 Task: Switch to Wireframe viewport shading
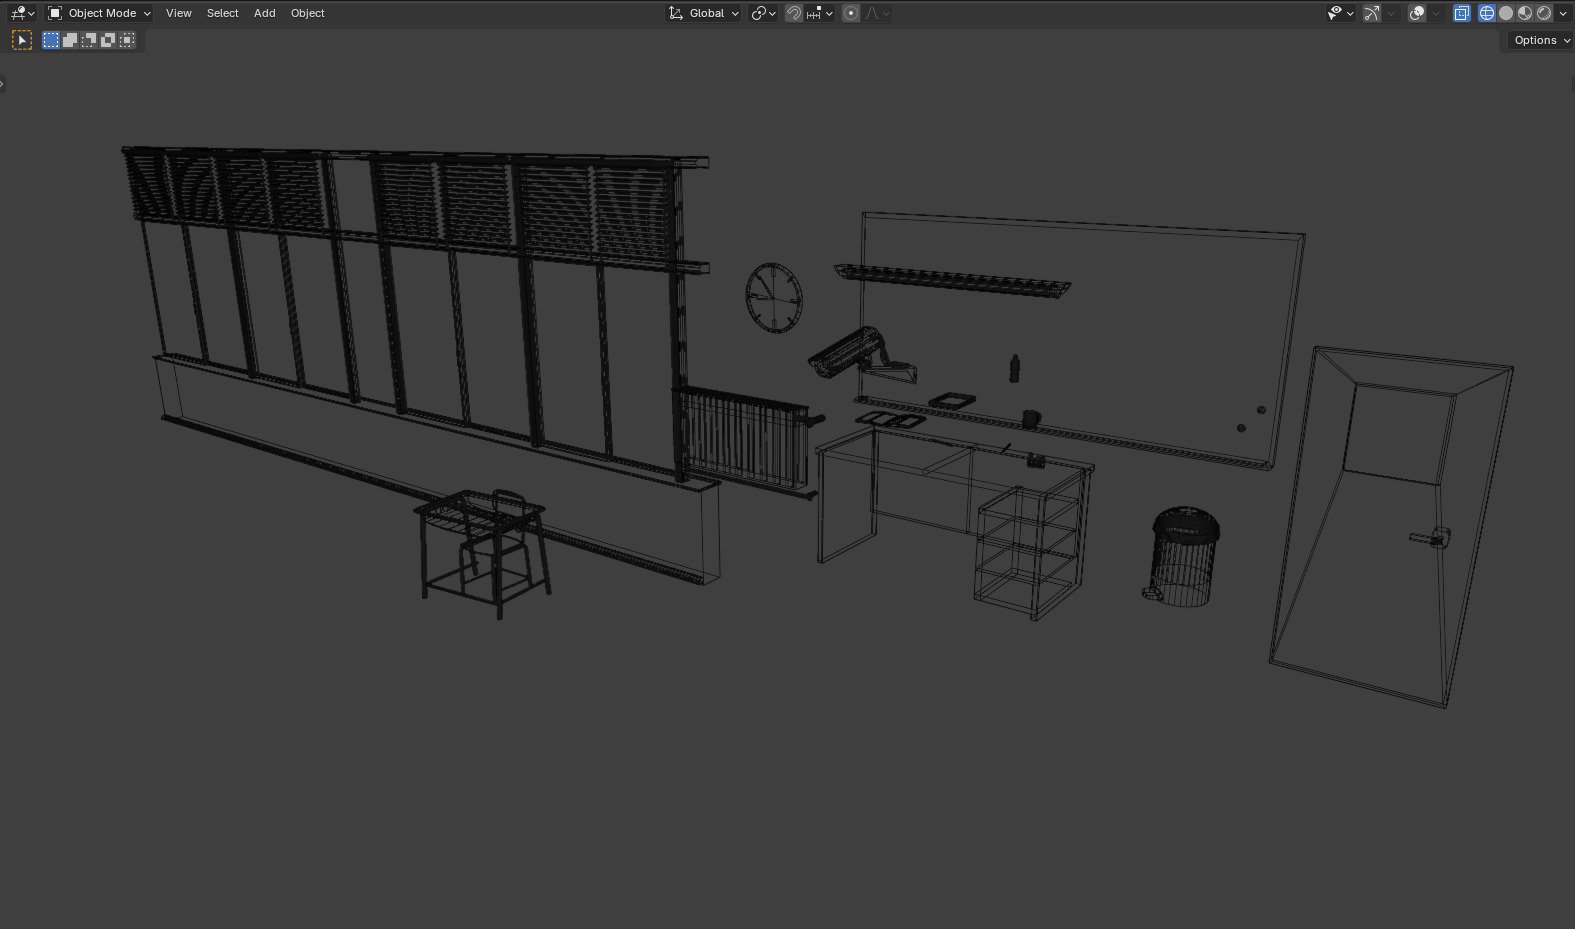click(1487, 13)
